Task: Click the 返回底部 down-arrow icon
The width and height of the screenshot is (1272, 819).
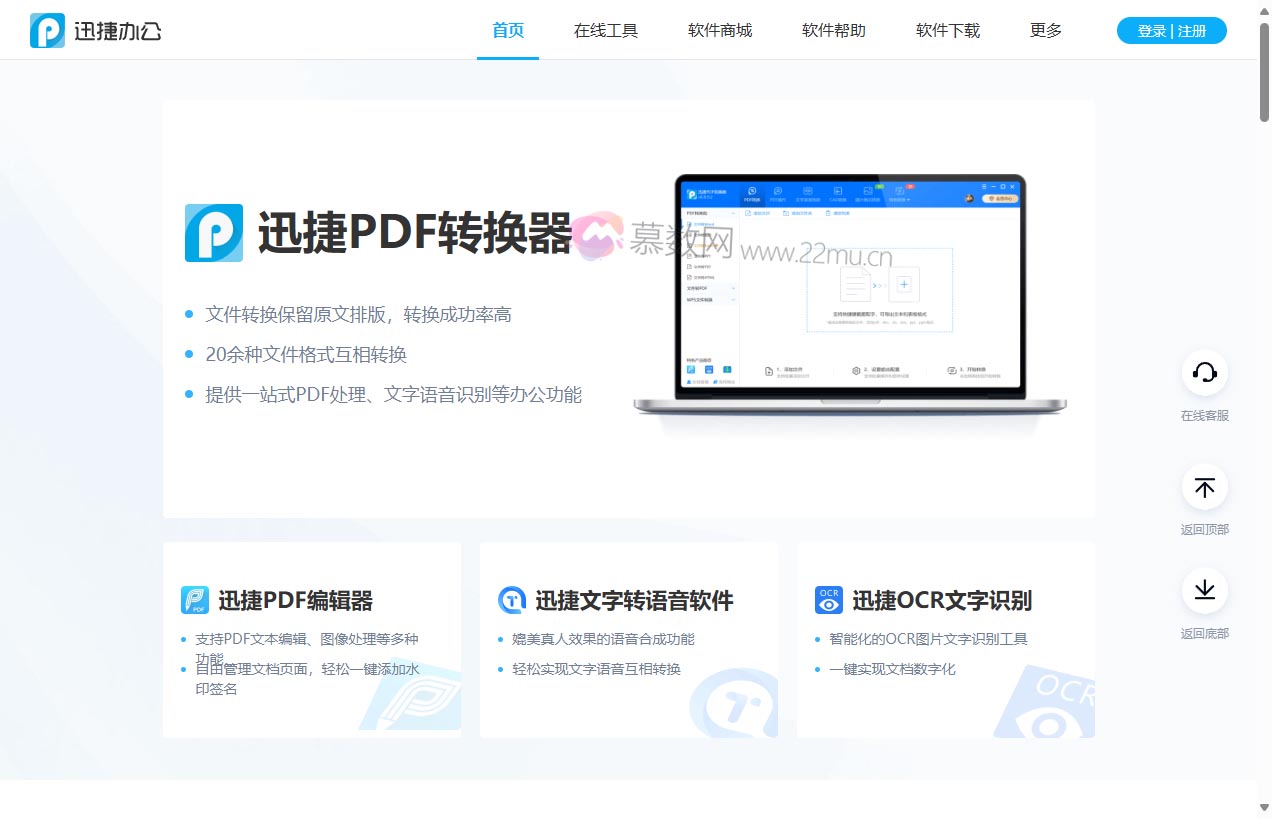Action: [1204, 590]
